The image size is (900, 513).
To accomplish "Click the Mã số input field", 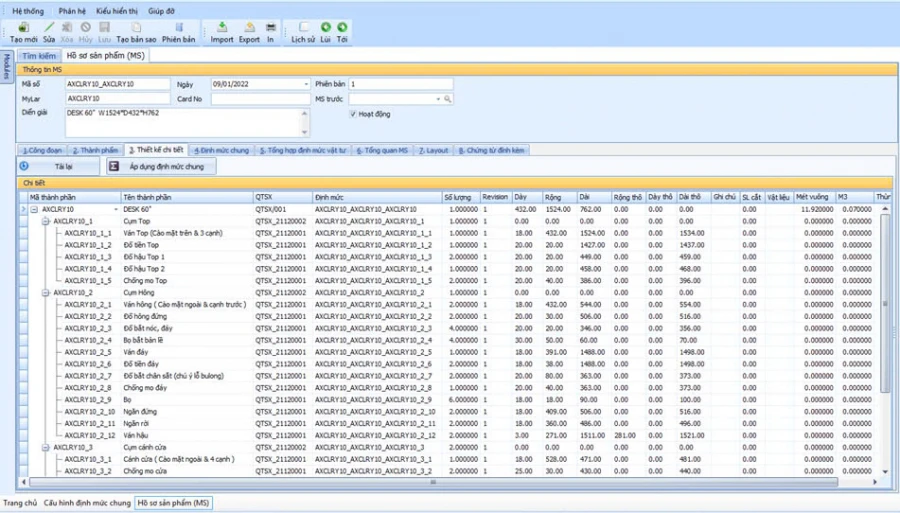I will pos(118,84).
